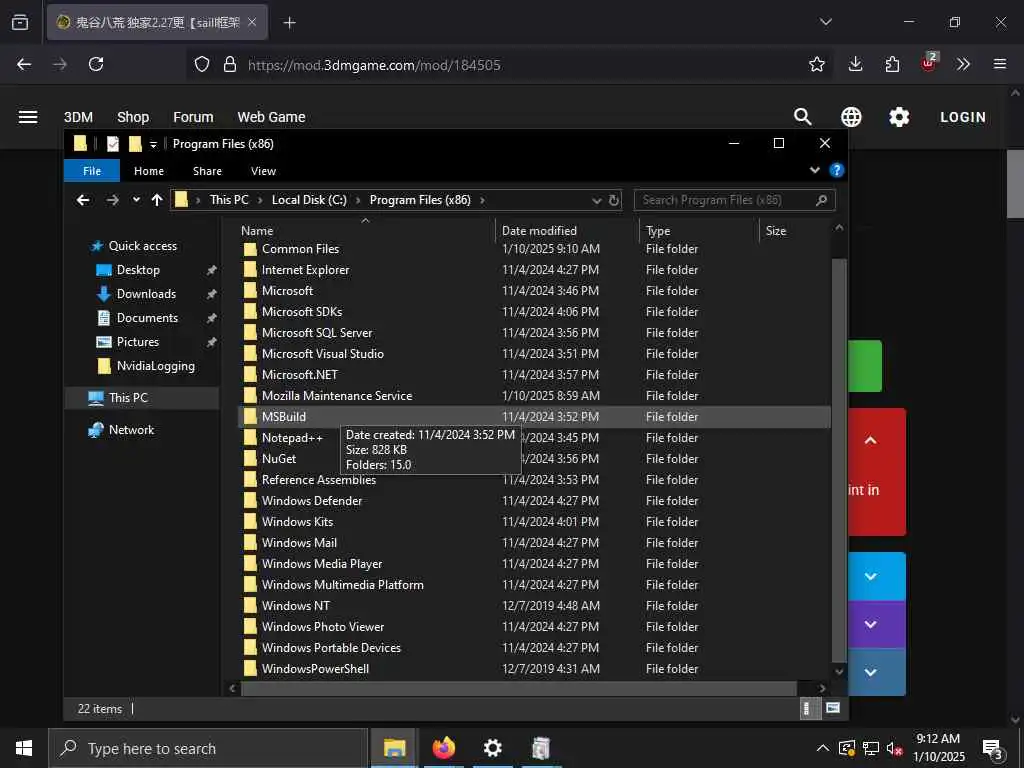Select Network in navigation pane
Screen dimensions: 1024x768
131,430
